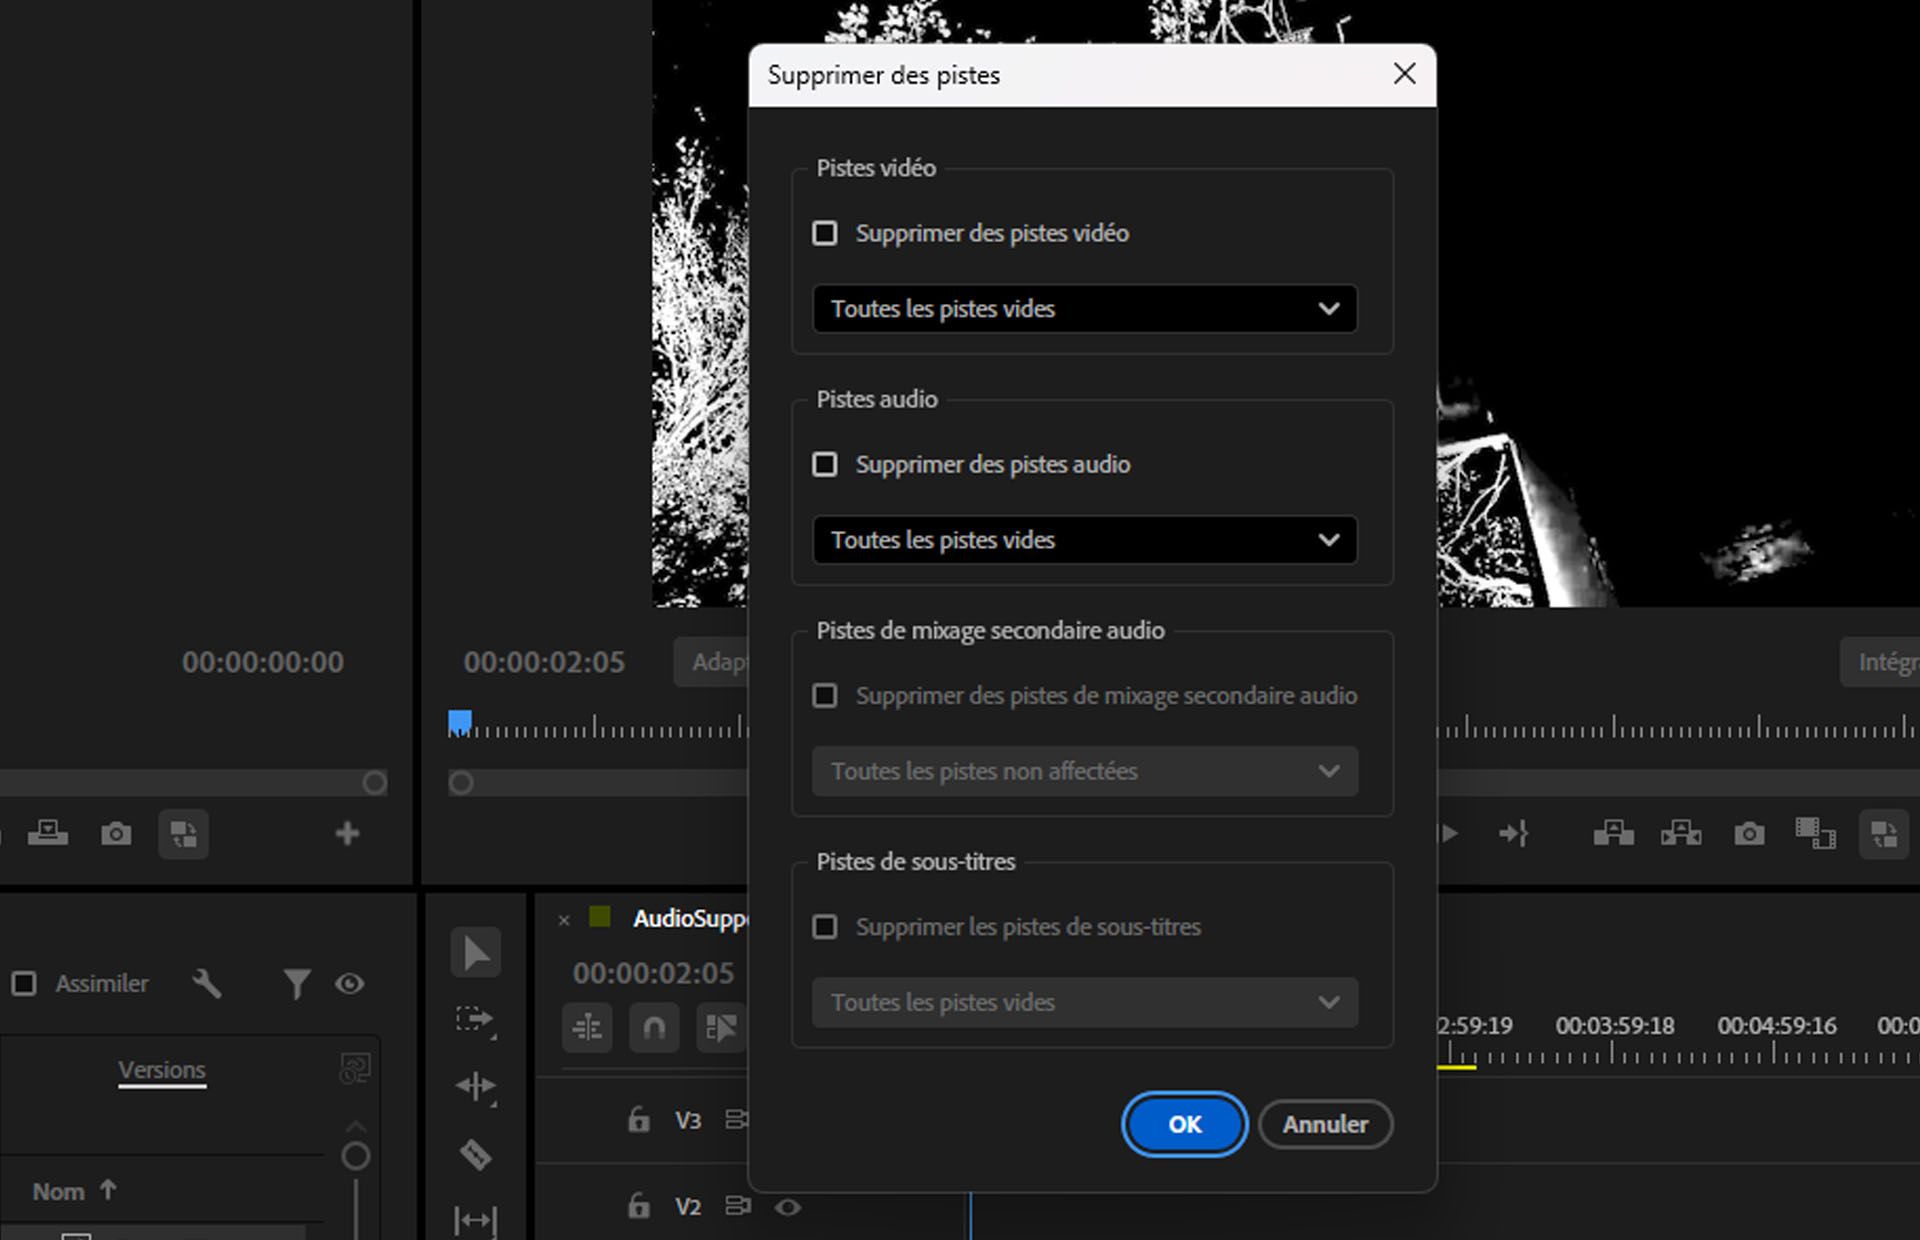This screenshot has height=1240, width=1920.
Task: Switch to the Versions tab
Action: pyautogui.click(x=162, y=1068)
